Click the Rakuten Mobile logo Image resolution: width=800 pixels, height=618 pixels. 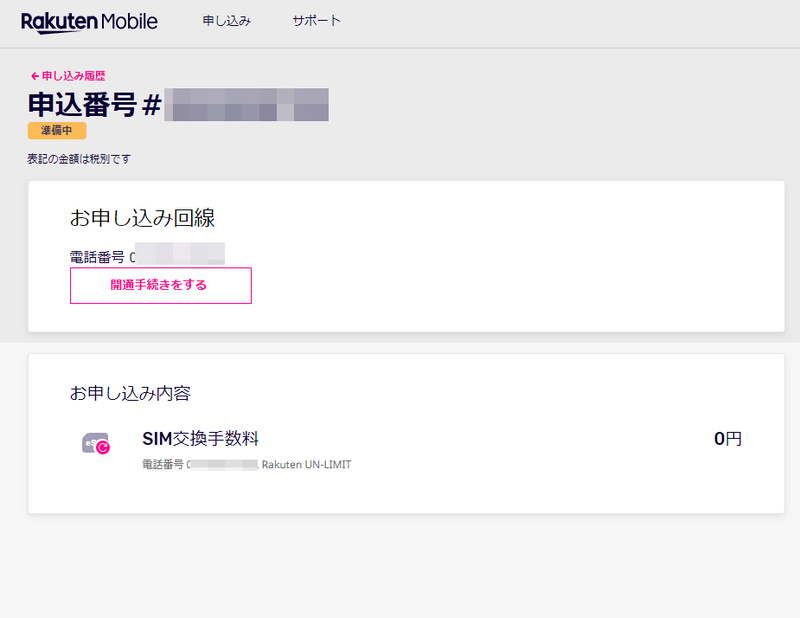pos(89,22)
